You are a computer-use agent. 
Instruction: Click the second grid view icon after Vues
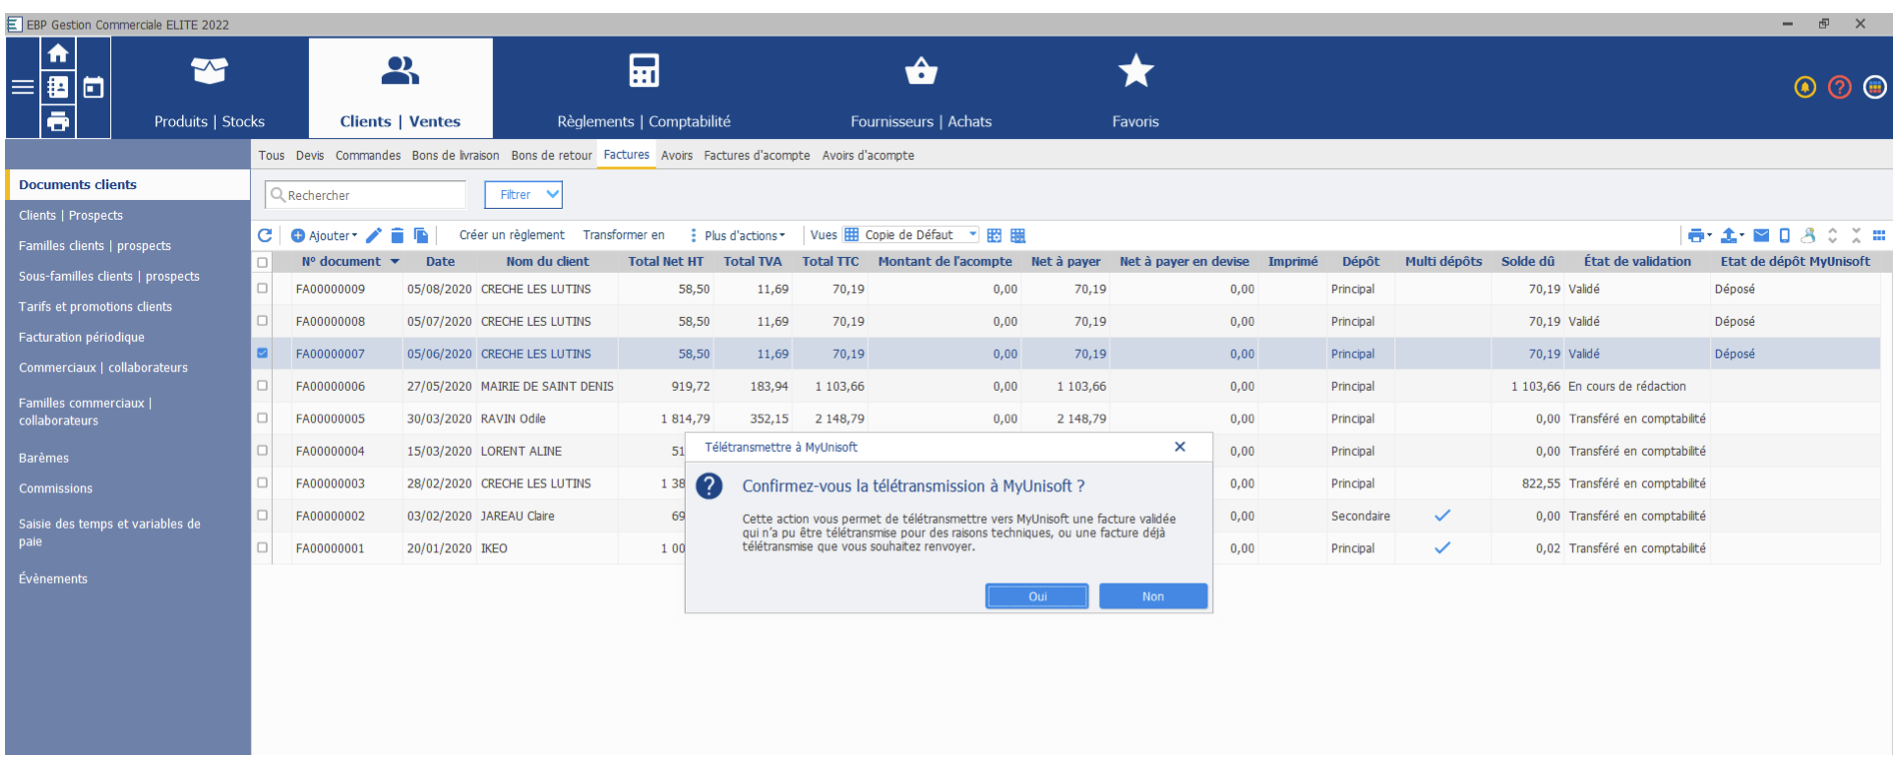[1018, 236]
